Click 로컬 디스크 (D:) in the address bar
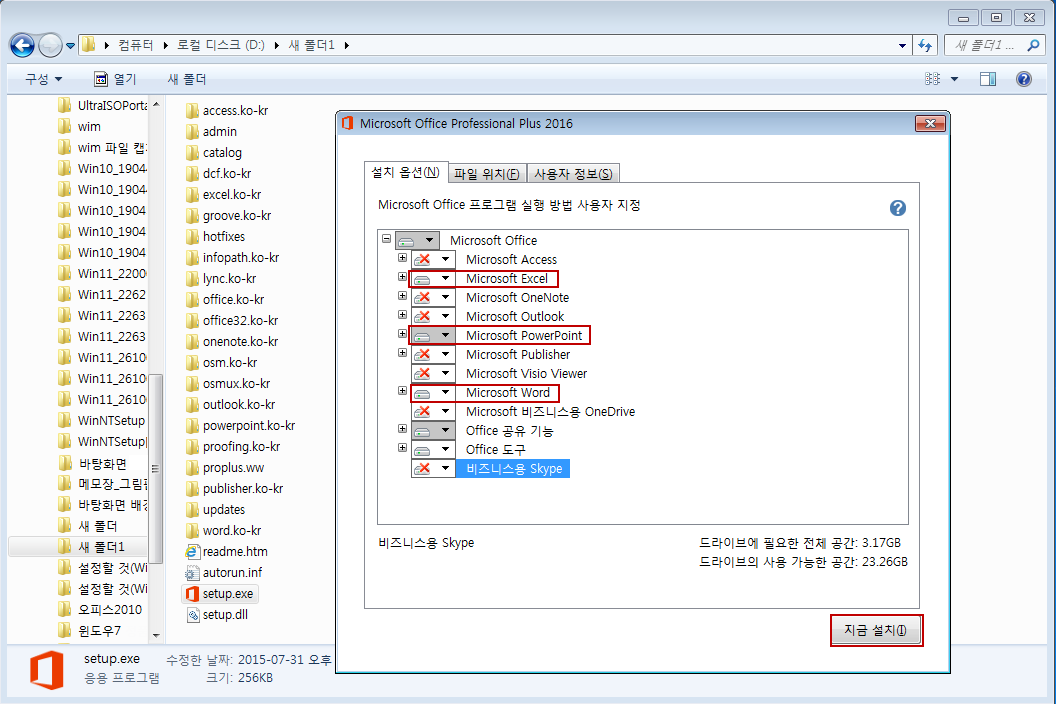The height and width of the screenshot is (704, 1056). click(x=221, y=45)
